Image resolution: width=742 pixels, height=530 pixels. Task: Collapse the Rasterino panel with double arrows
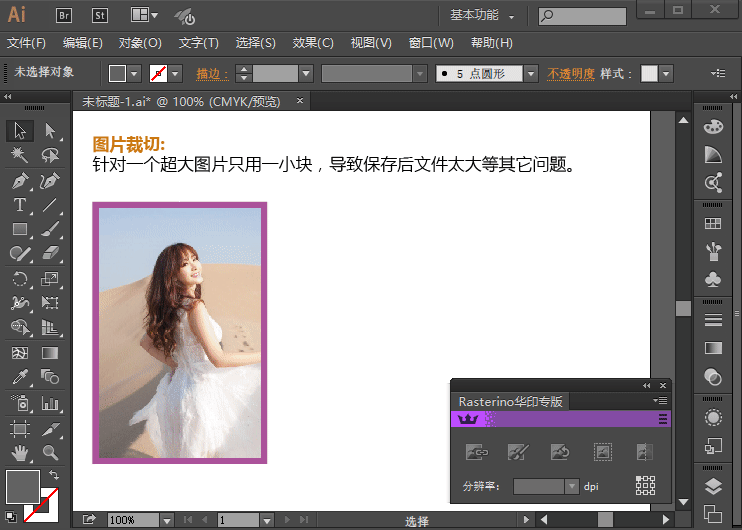coord(646,385)
